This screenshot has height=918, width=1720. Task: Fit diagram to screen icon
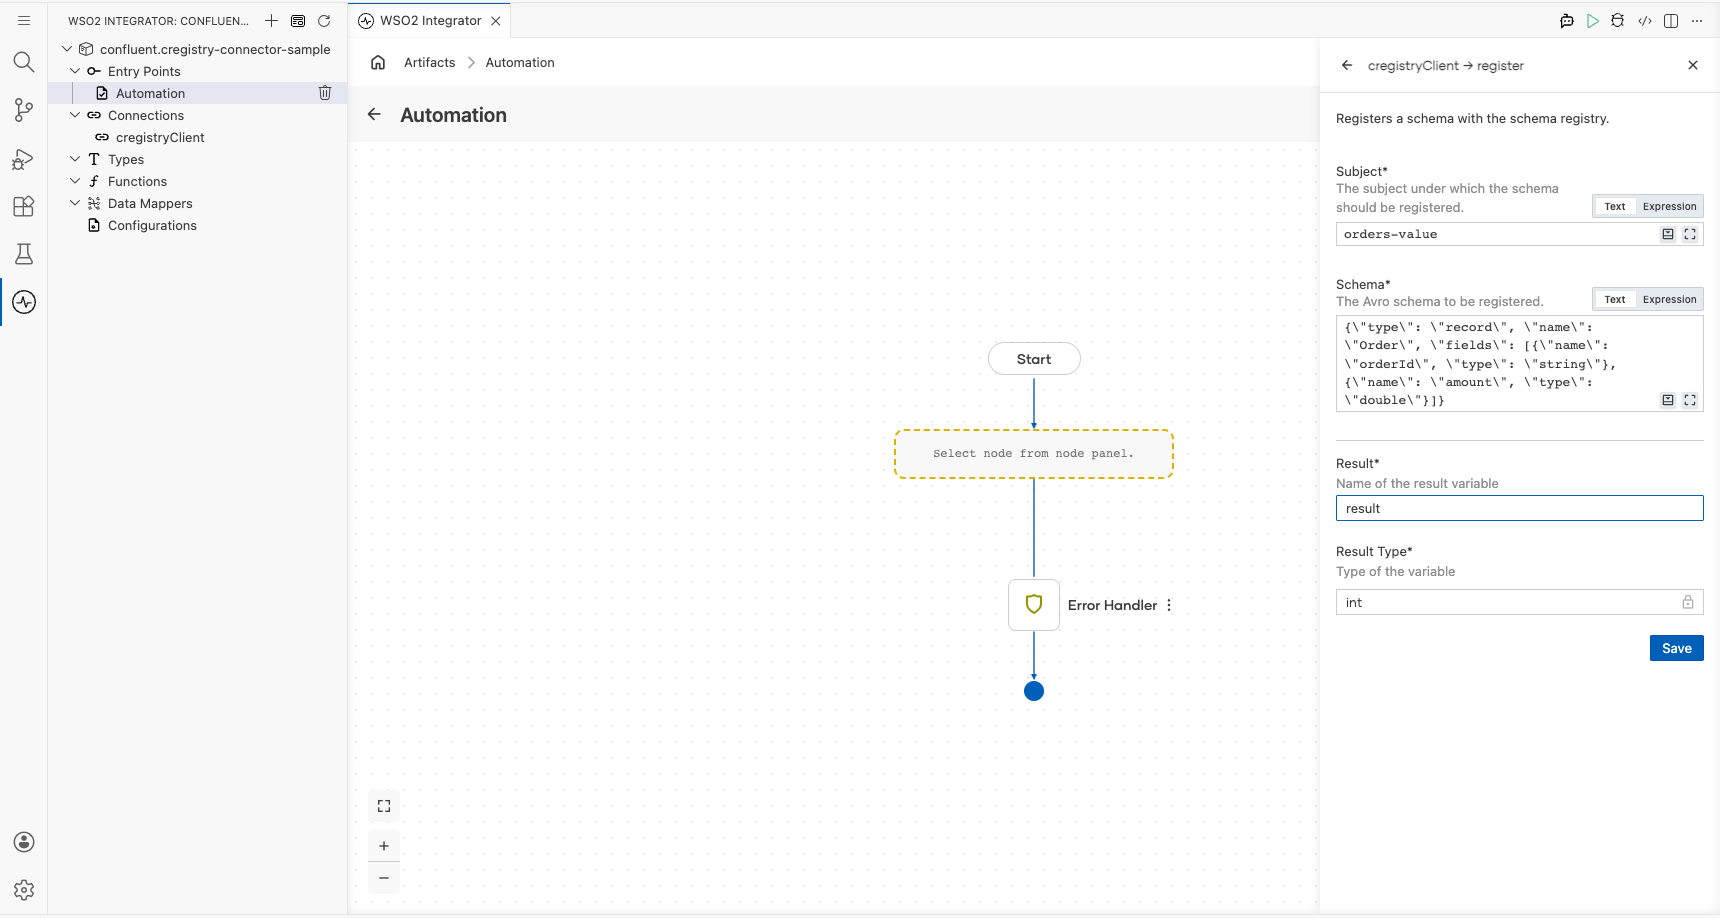(x=384, y=806)
